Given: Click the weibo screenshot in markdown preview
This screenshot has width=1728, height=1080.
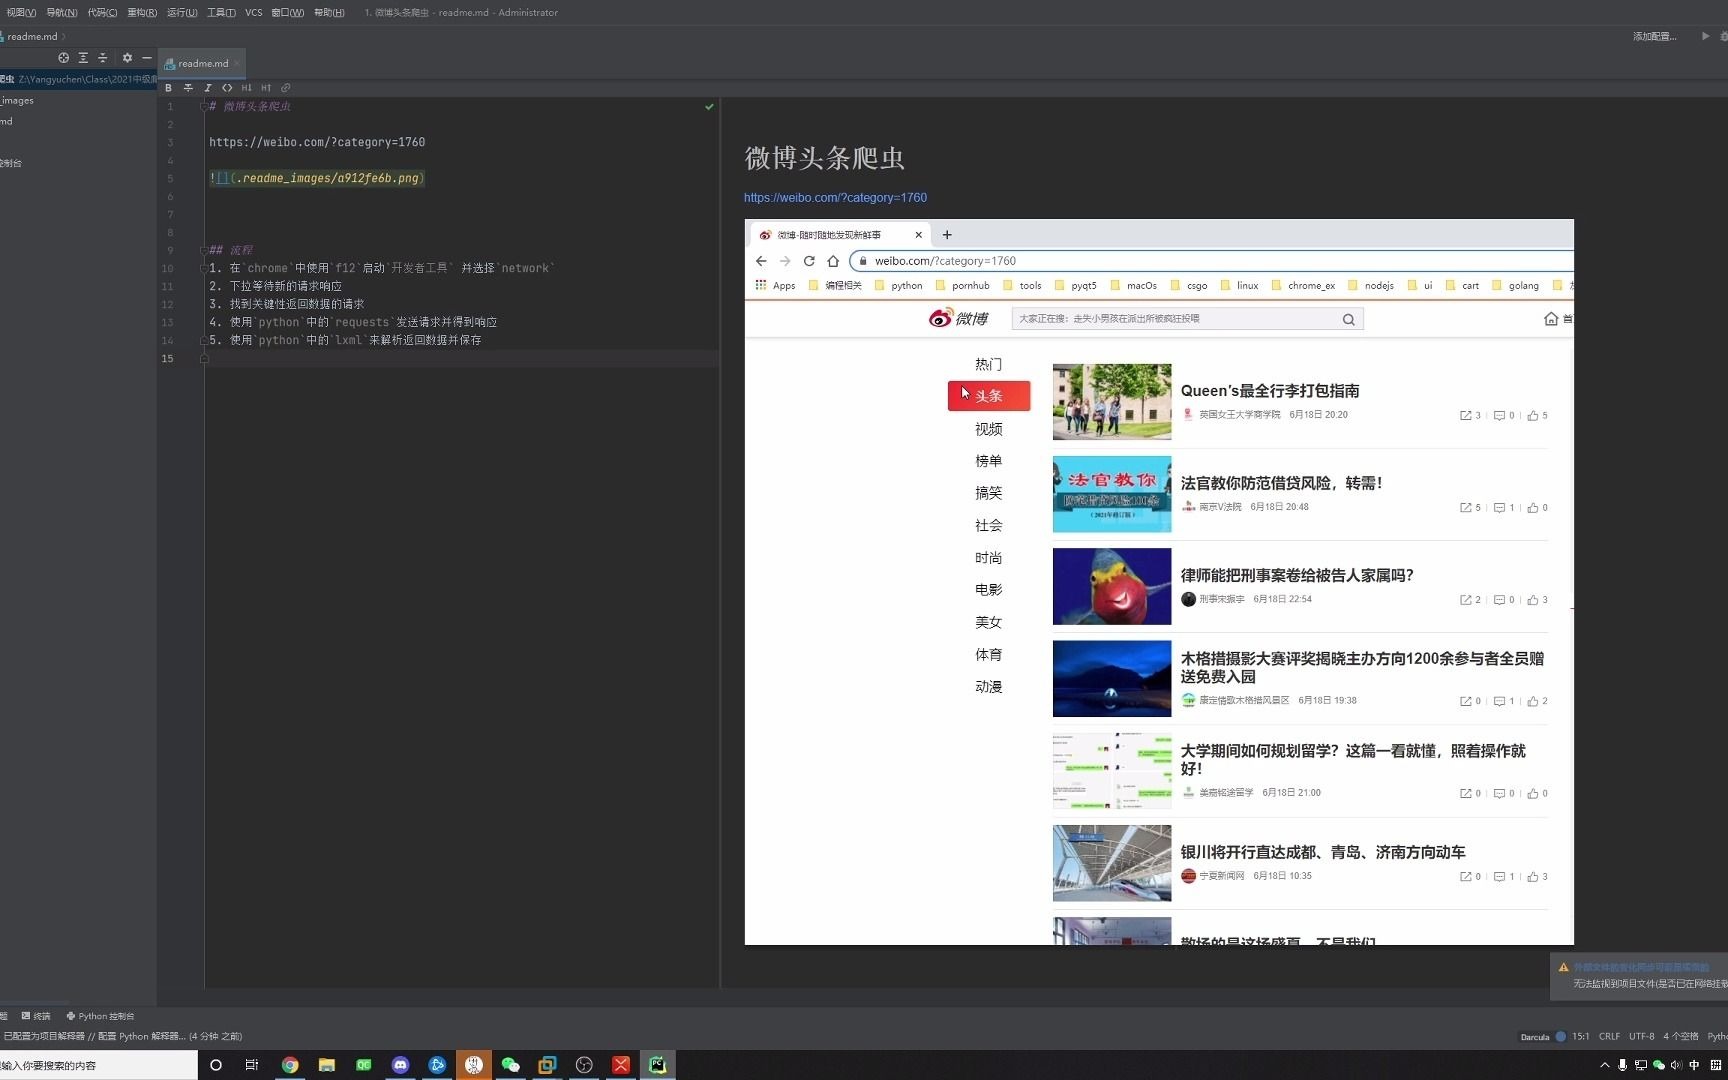Looking at the screenshot, I should [1159, 582].
